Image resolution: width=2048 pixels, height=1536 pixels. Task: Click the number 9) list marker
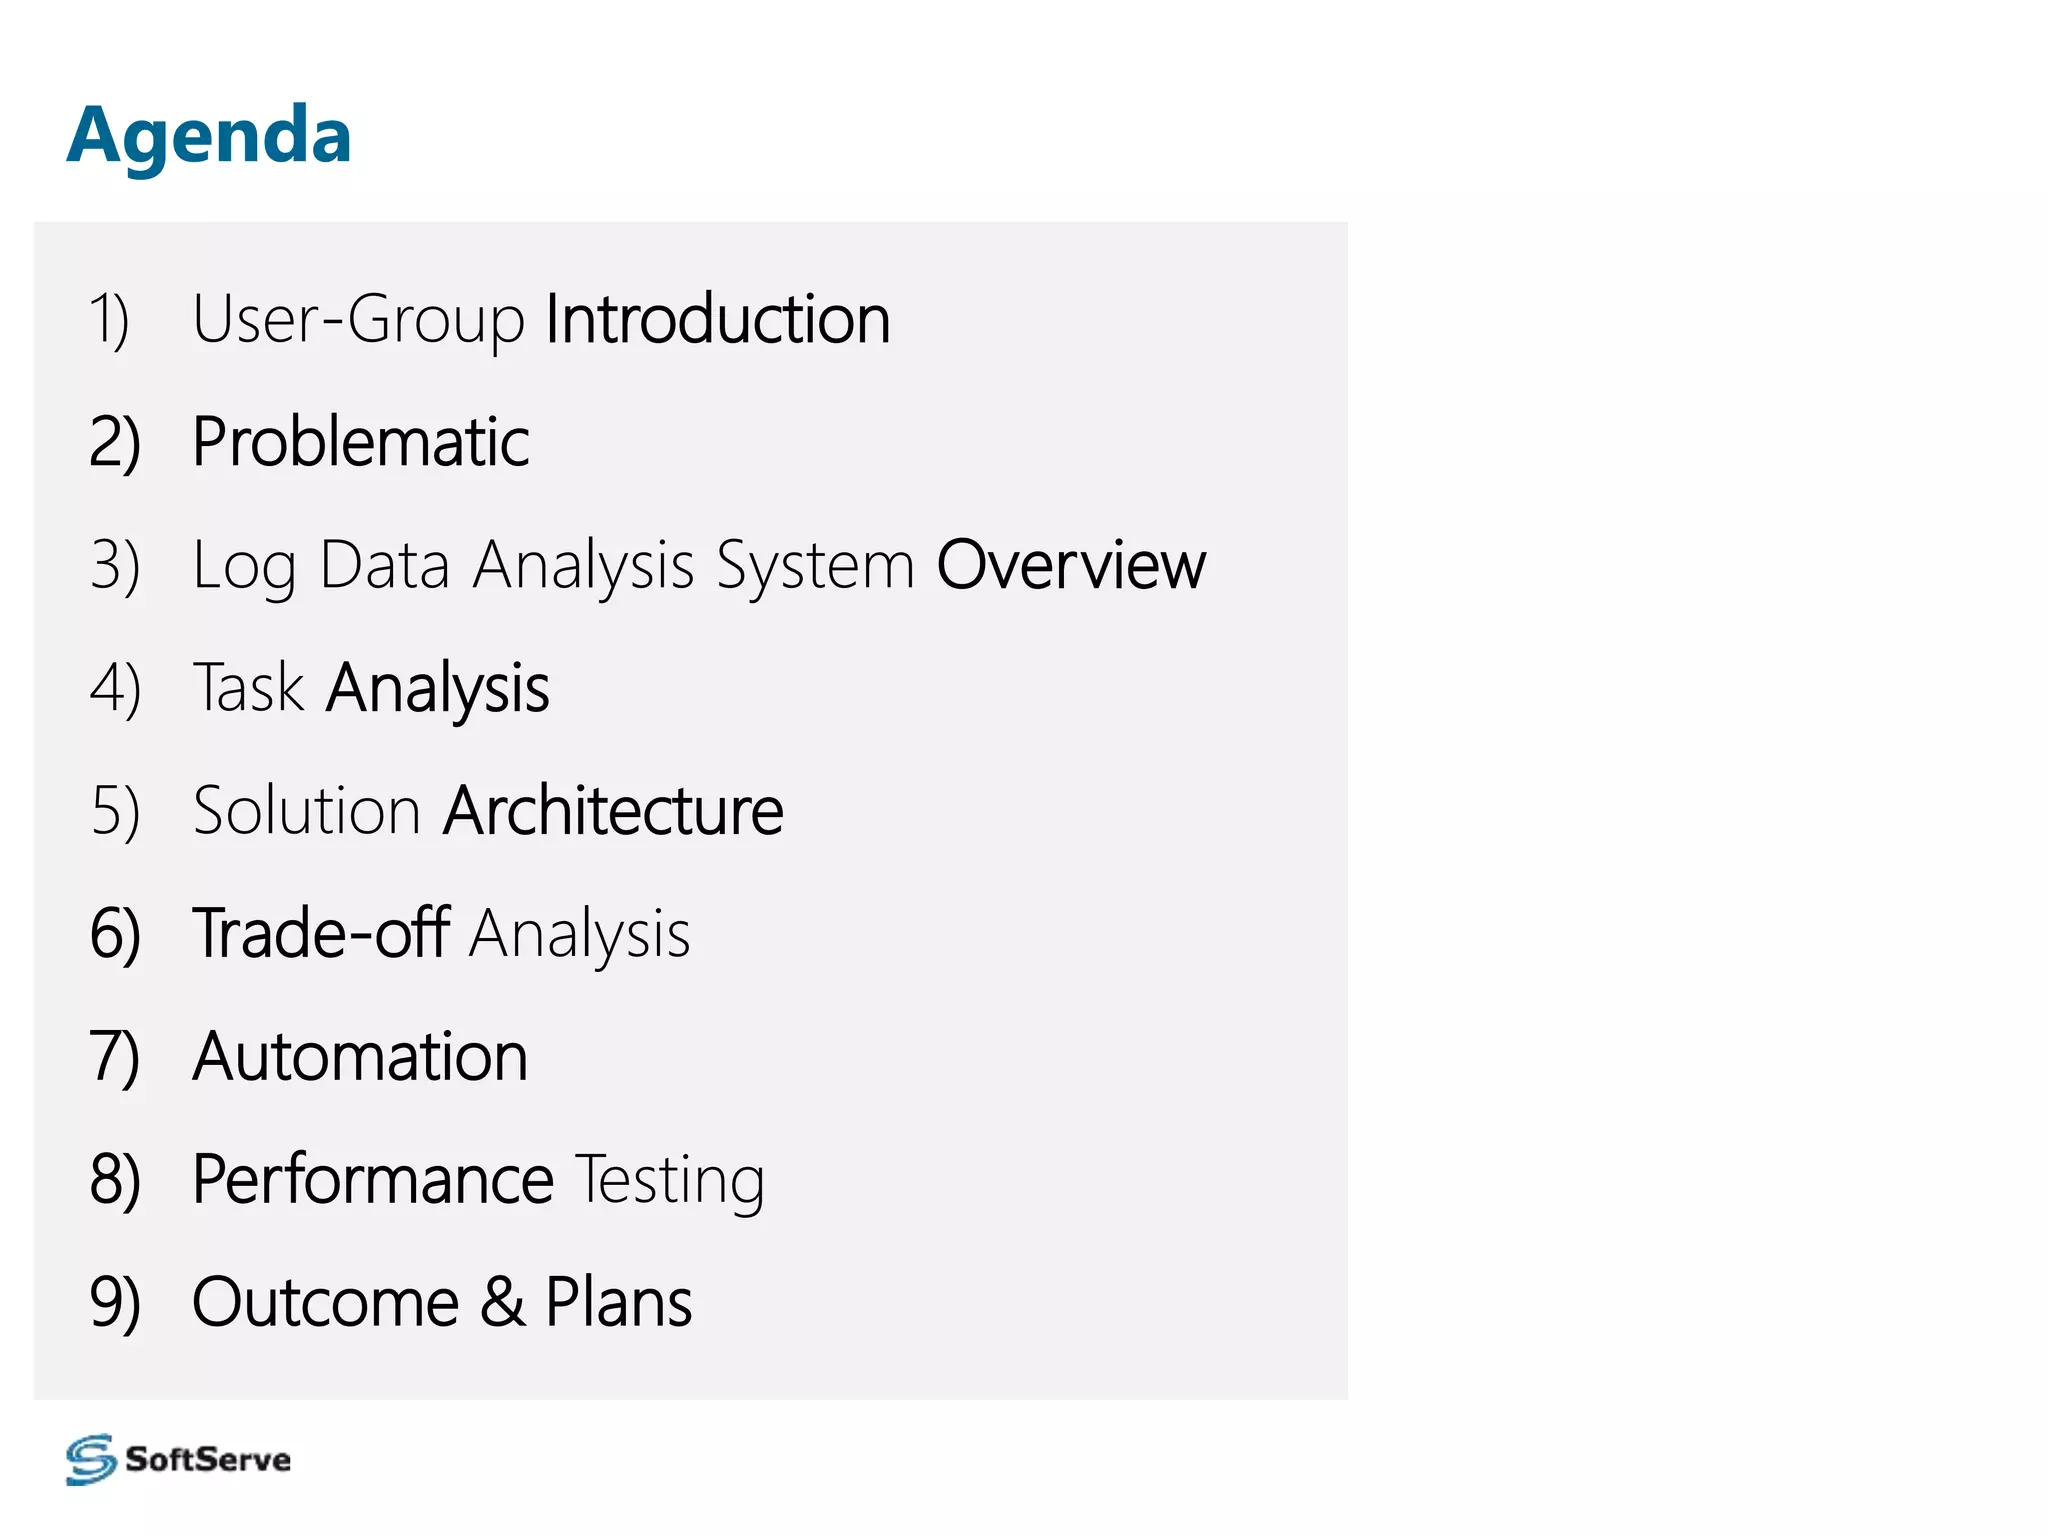[x=115, y=1303]
